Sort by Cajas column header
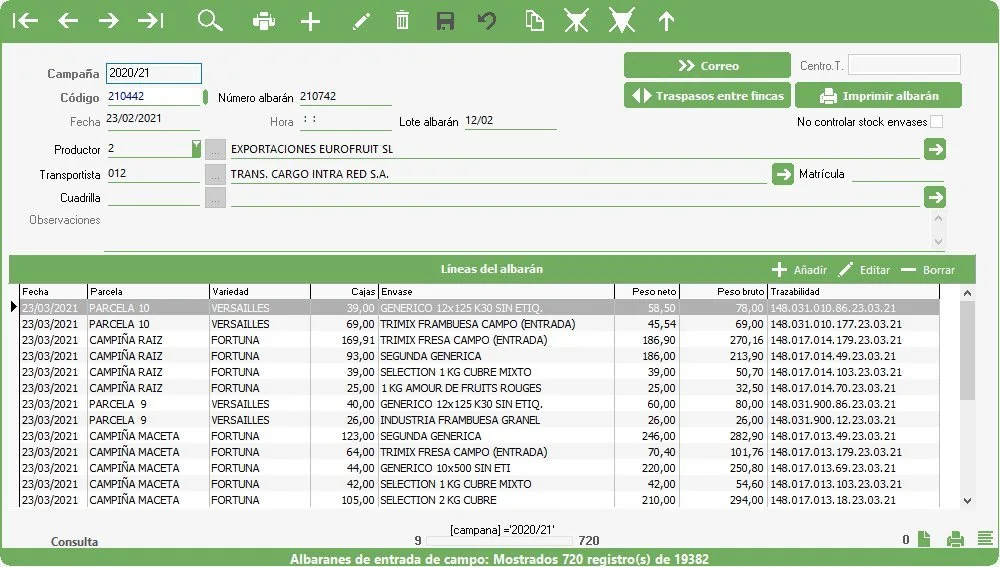The image size is (1000, 567). 344,291
